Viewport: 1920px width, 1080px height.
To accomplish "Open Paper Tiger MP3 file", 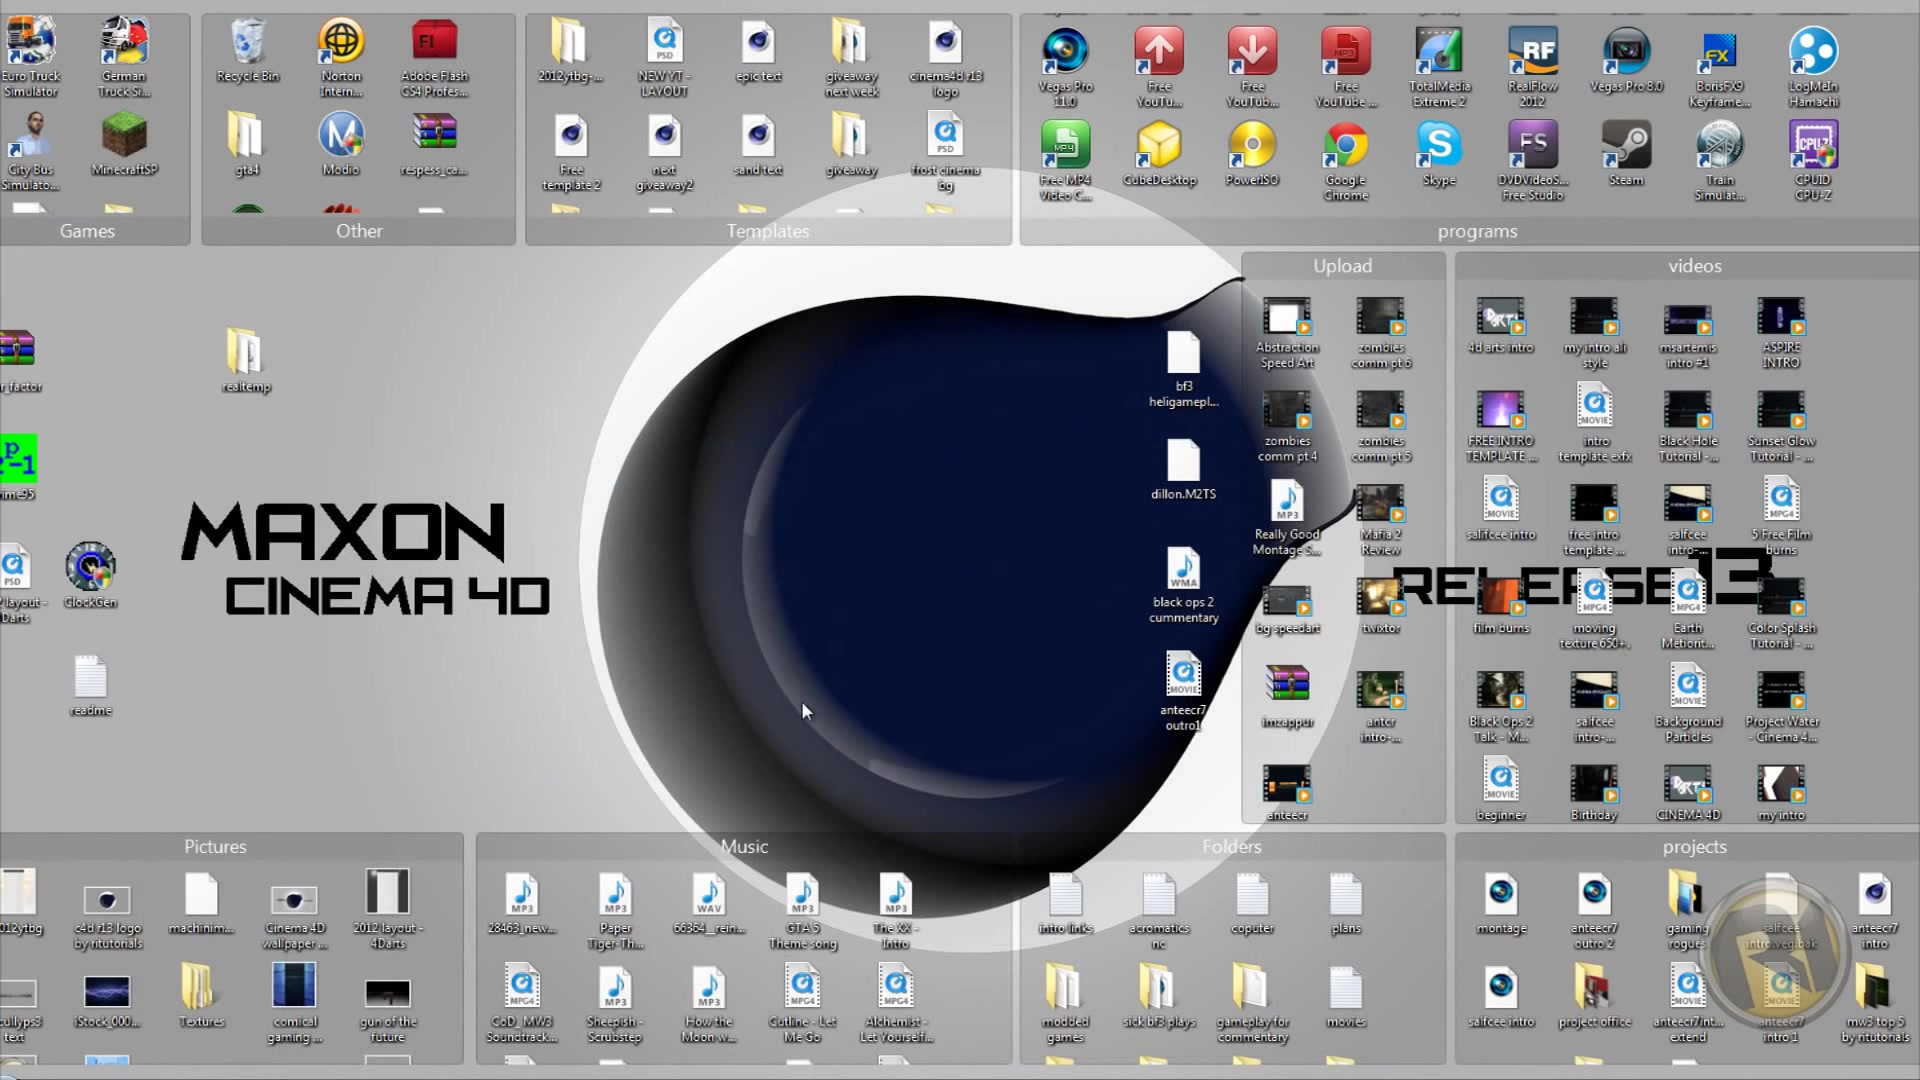I will coord(615,912).
